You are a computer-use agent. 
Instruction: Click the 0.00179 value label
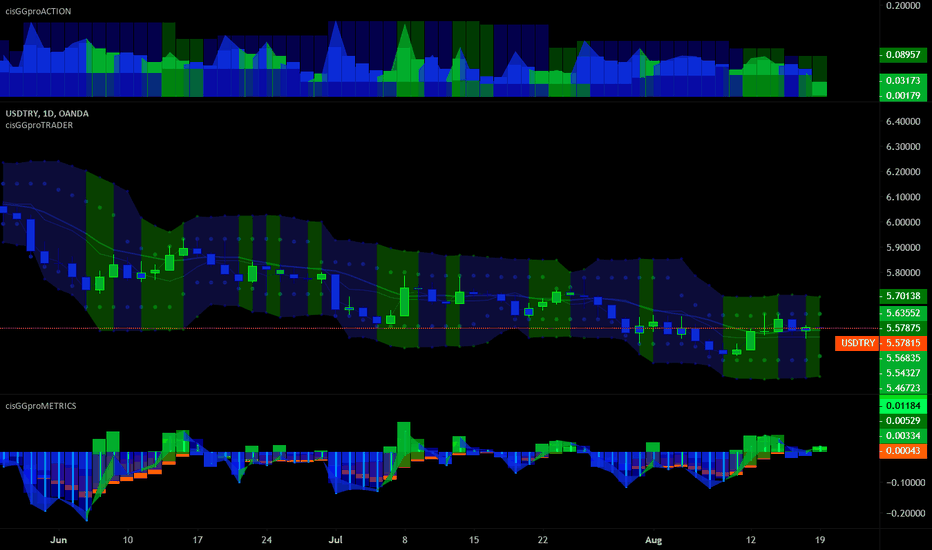pyautogui.click(x=903, y=95)
